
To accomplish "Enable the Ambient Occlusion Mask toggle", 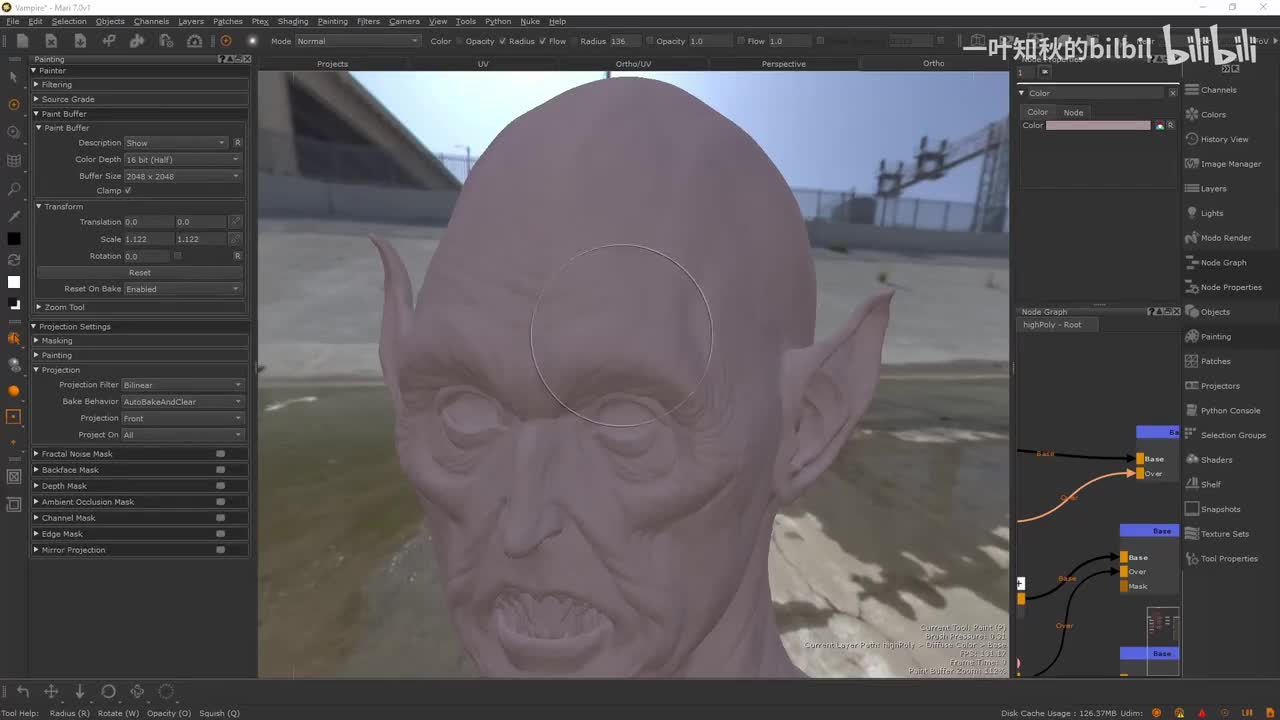I will (220, 502).
